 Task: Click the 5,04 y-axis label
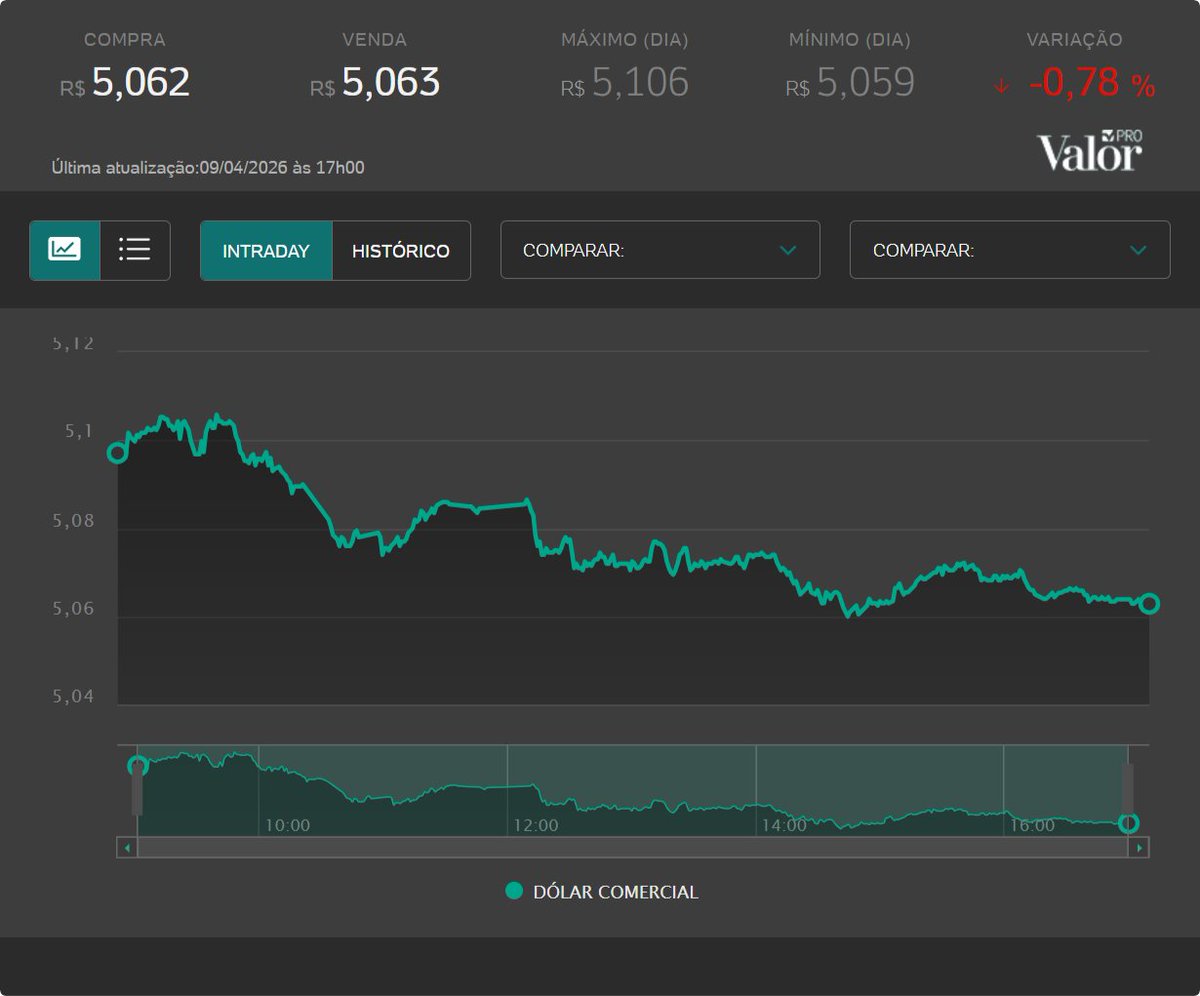[73, 696]
